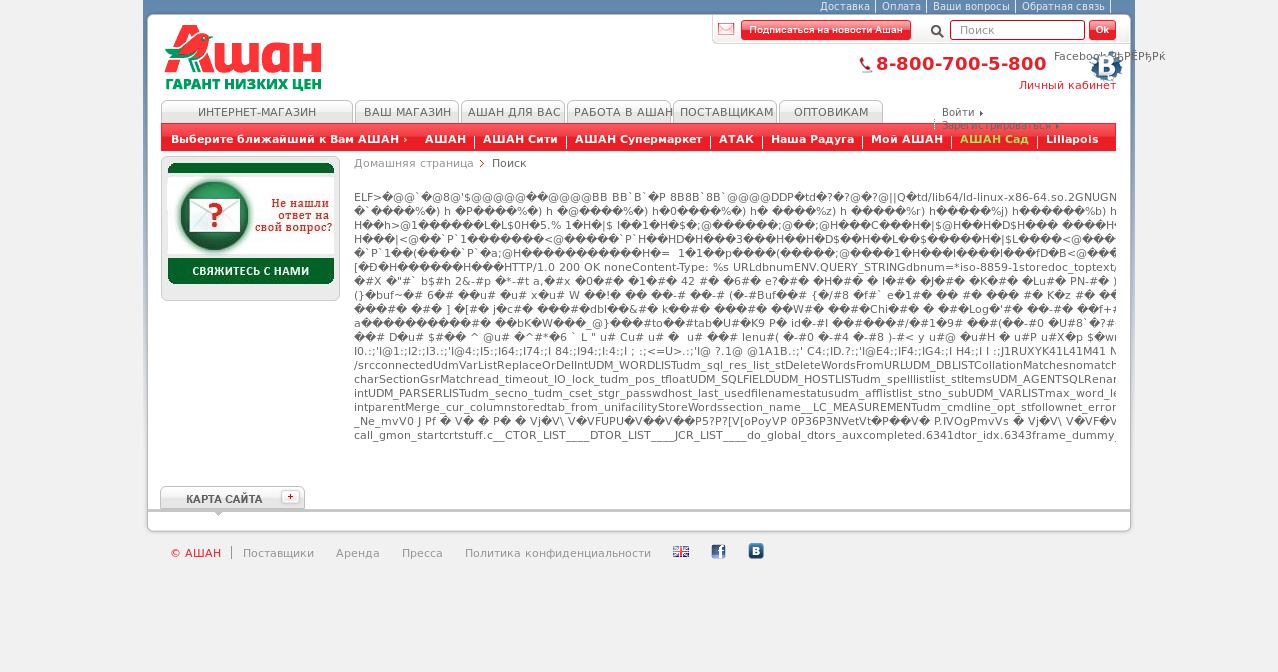
Task: Click the Ашан logo
Action: point(243,58)
